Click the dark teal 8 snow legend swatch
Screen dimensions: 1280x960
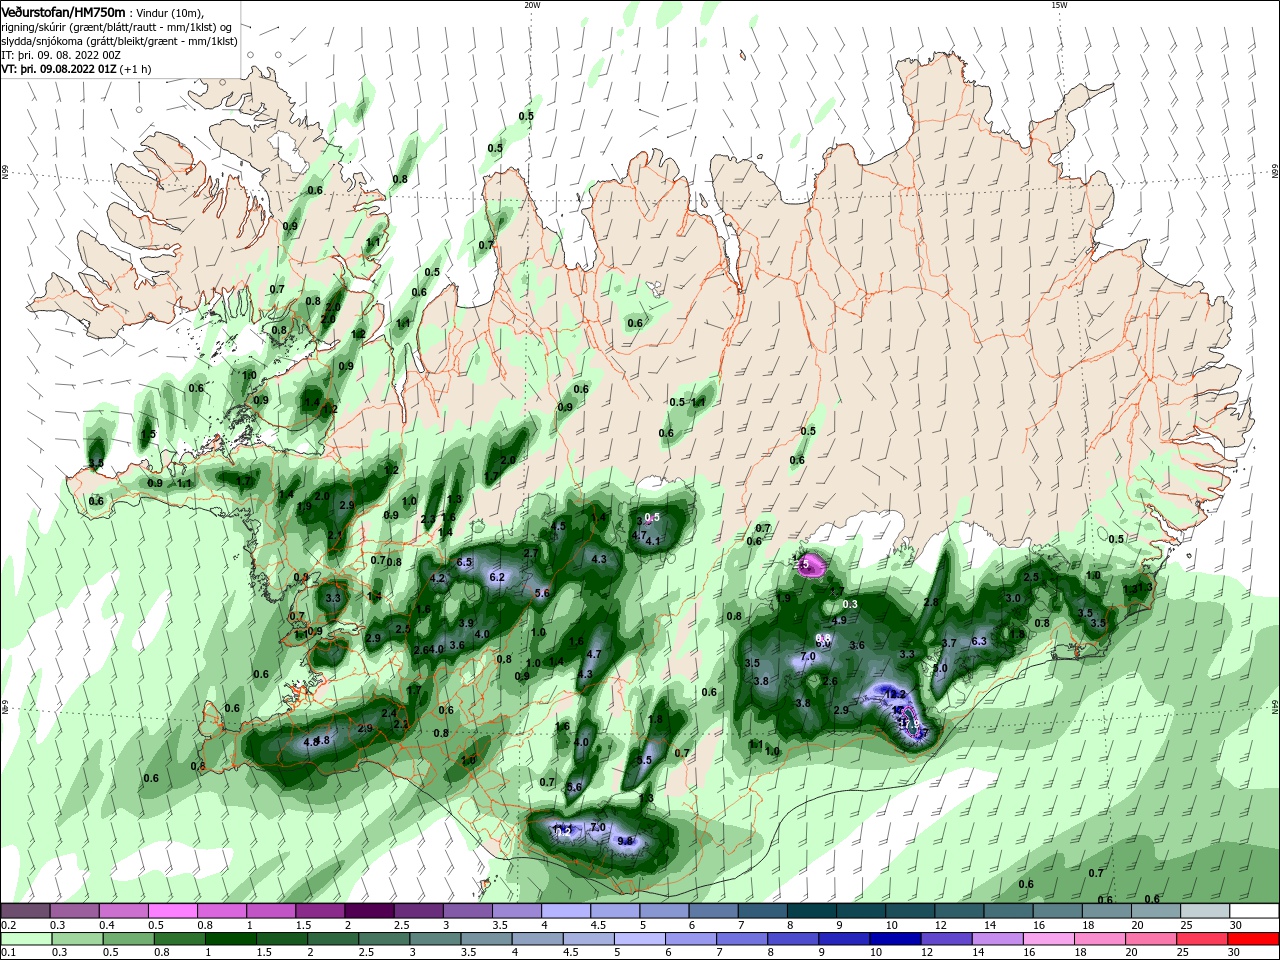(x=812, y=911)
